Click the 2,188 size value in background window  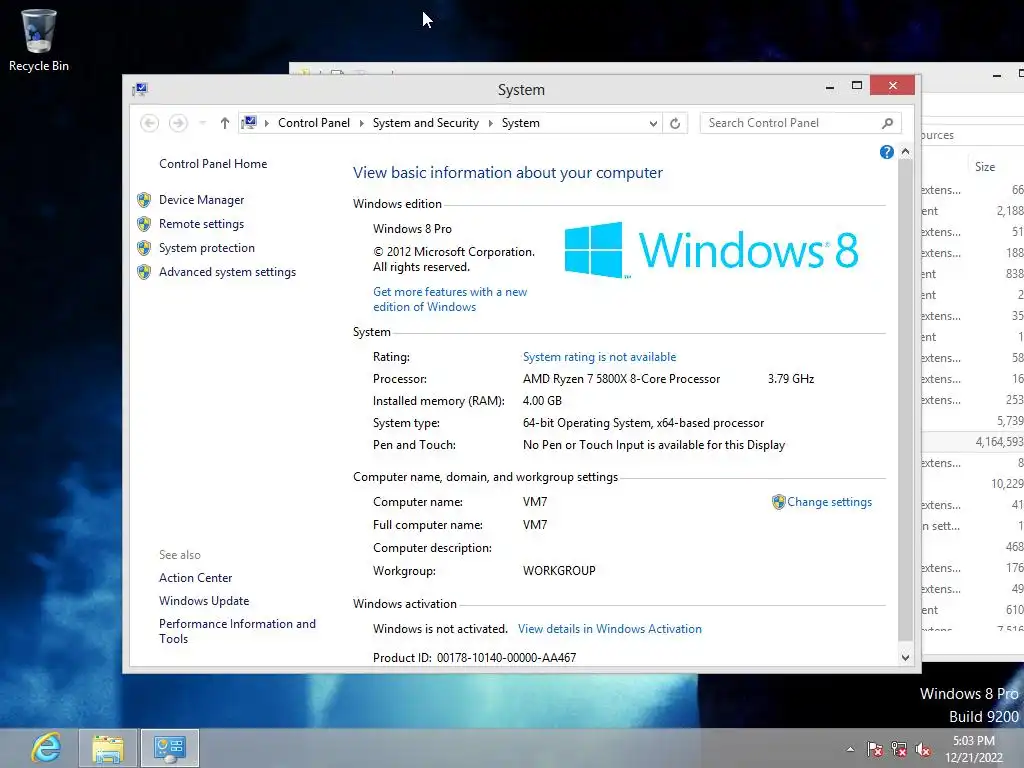coord(1010,211)
